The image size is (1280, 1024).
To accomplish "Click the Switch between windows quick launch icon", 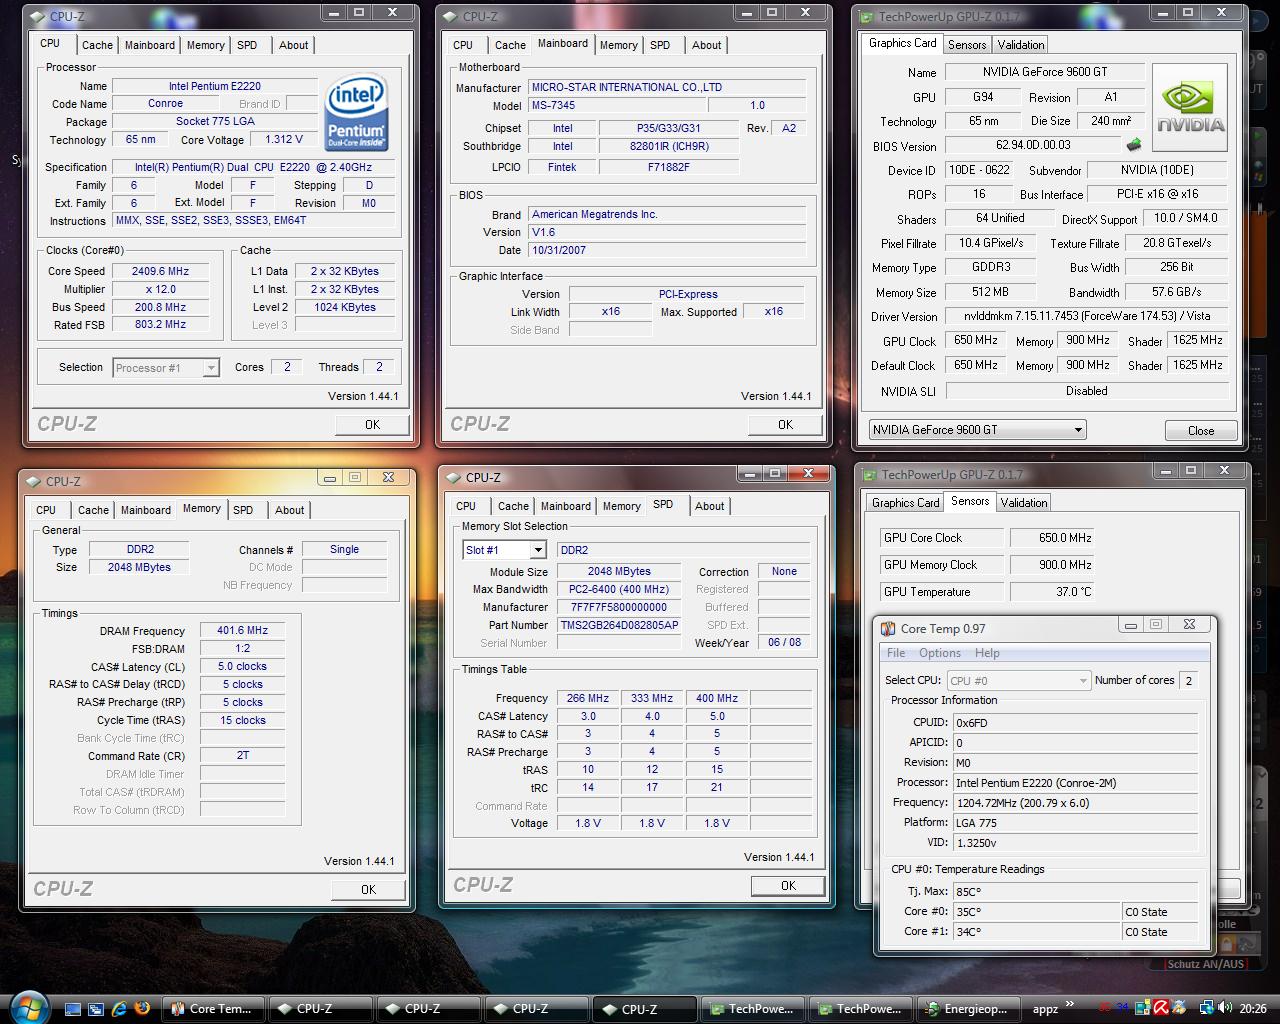I will (x=97, y=1009).
